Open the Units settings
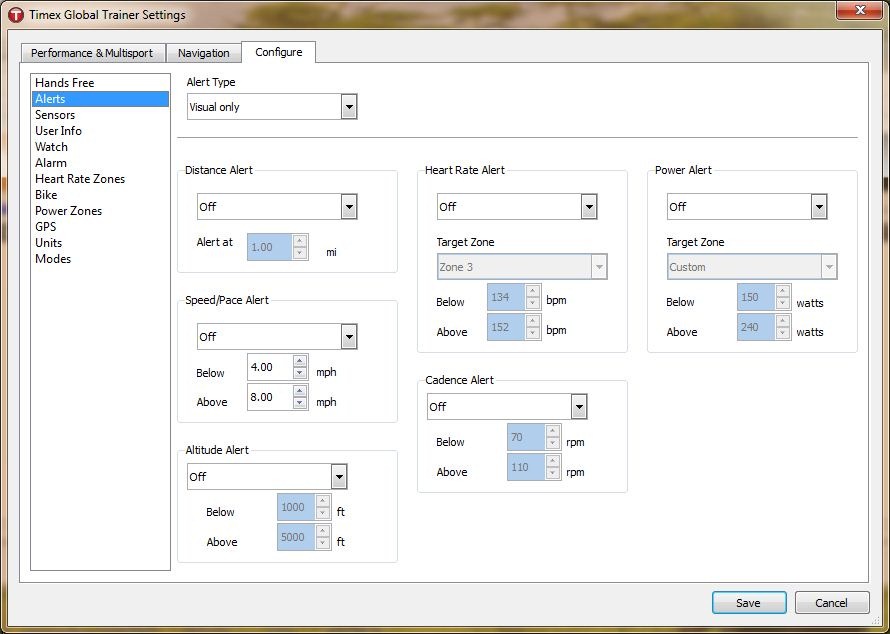Screen dimensions: 890x634 click(x=100, y=242)
